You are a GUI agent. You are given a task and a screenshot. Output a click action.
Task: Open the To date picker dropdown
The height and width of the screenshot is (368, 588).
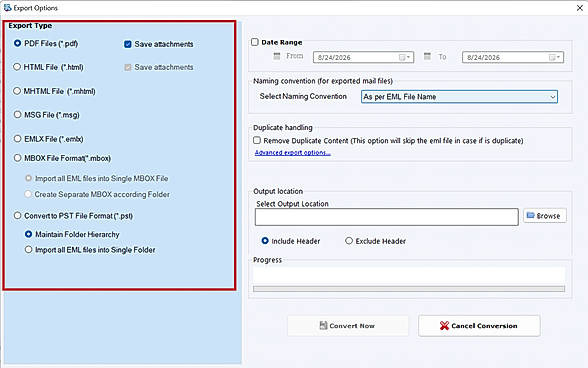click(x=555, y=57)
